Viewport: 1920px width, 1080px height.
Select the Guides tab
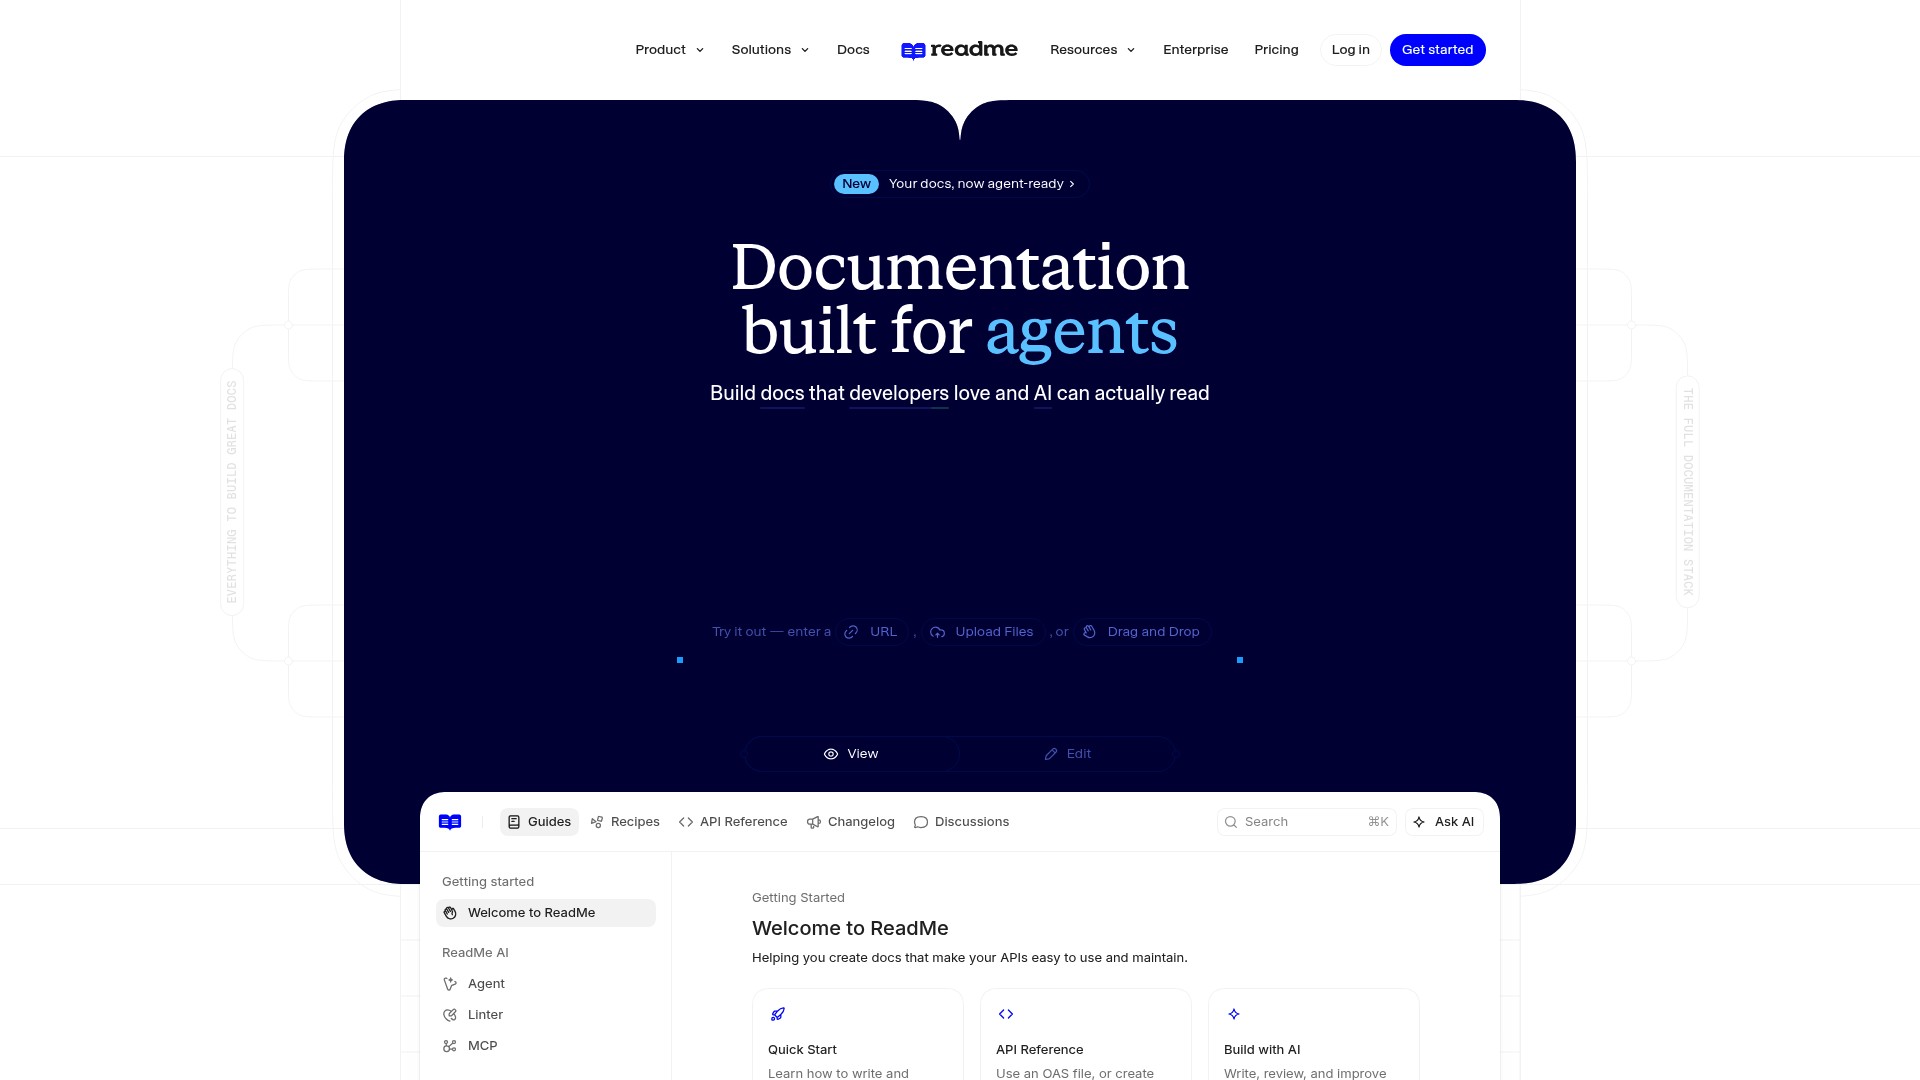point(539,822)
